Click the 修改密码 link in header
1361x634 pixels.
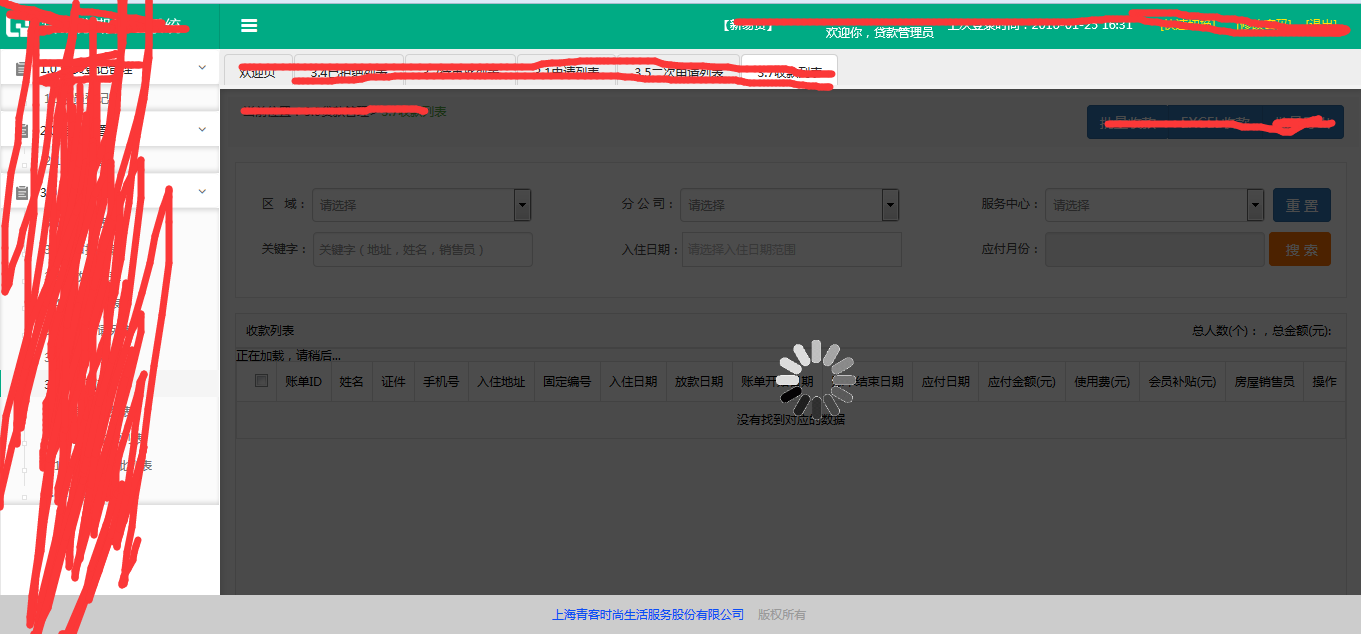(x=1263, y=23)
